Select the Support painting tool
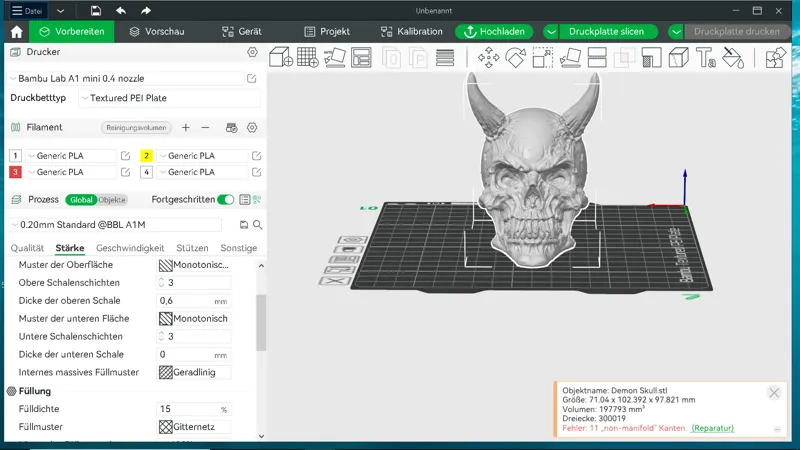 click(652, 57)
